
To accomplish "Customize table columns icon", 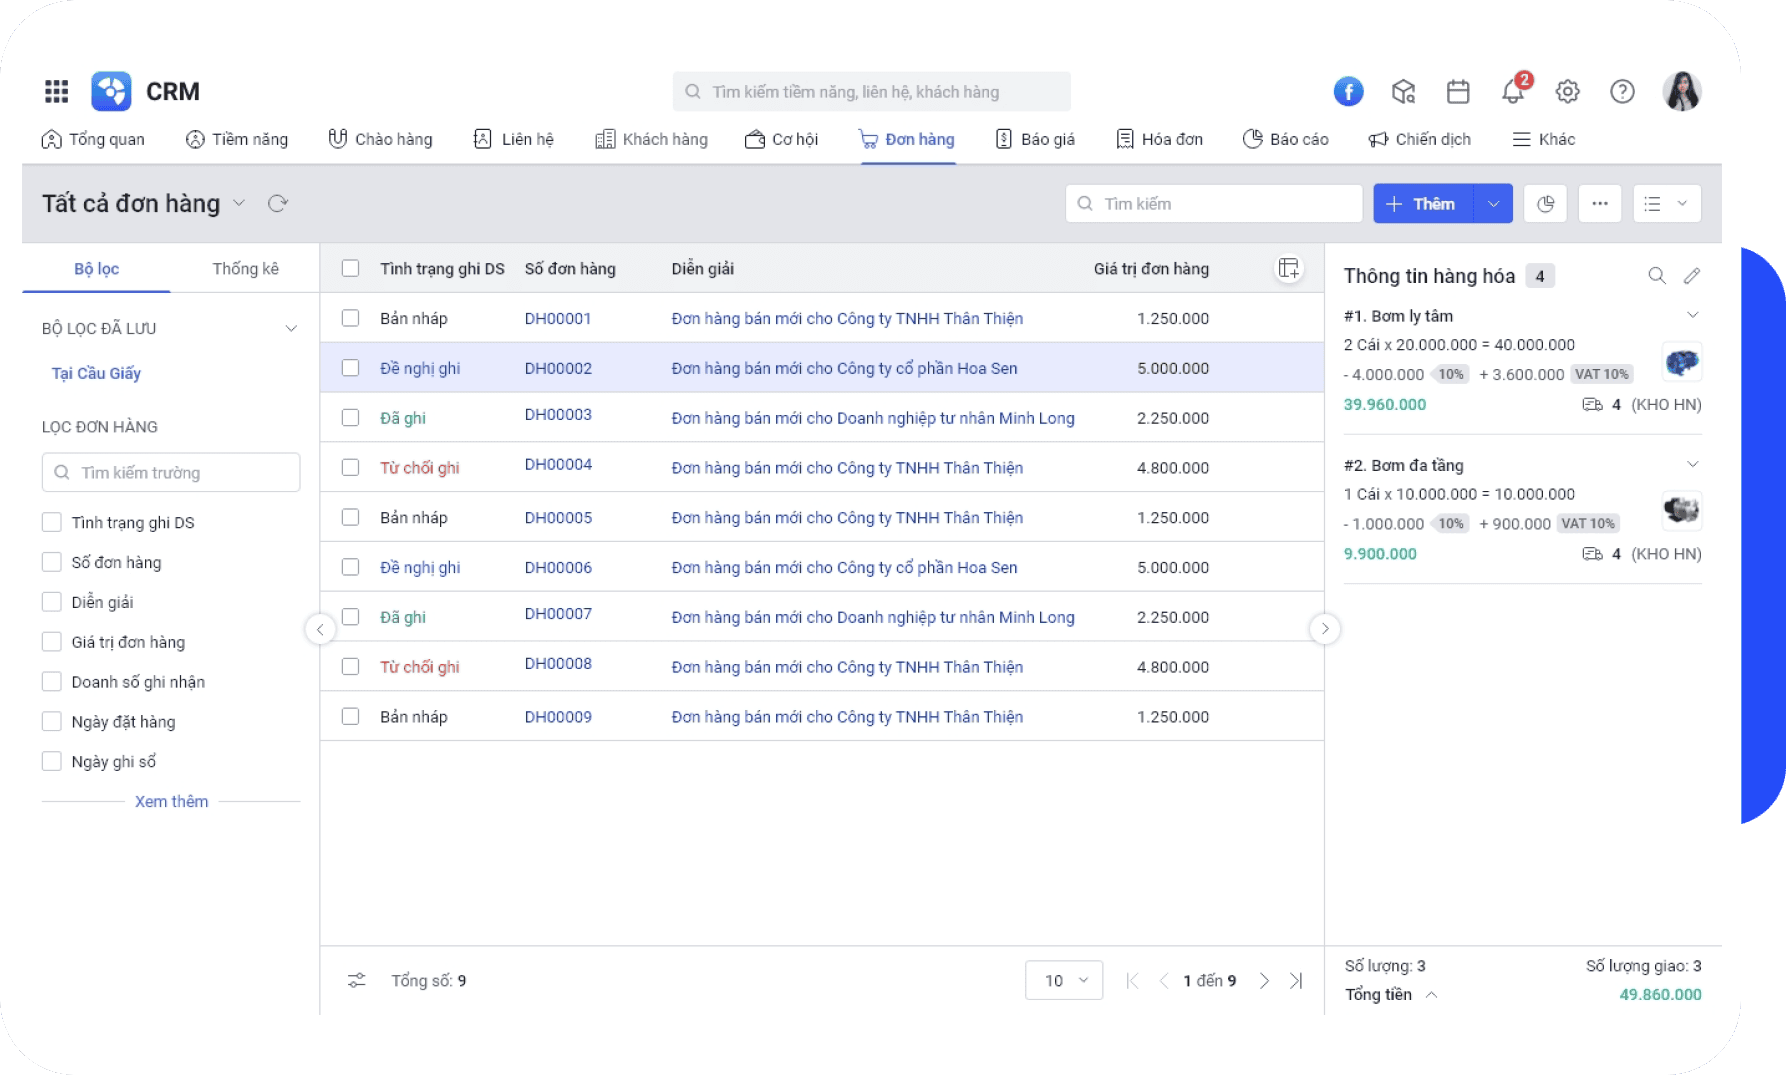I will (1289, 268).
